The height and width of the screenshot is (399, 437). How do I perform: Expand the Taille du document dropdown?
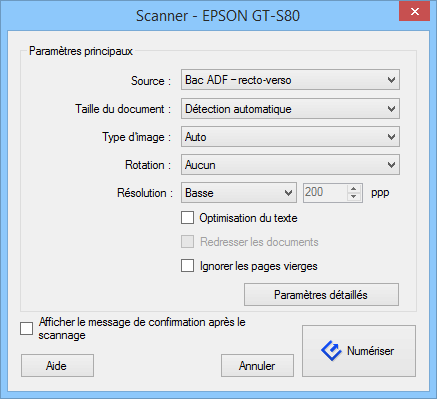coord(290,109)
